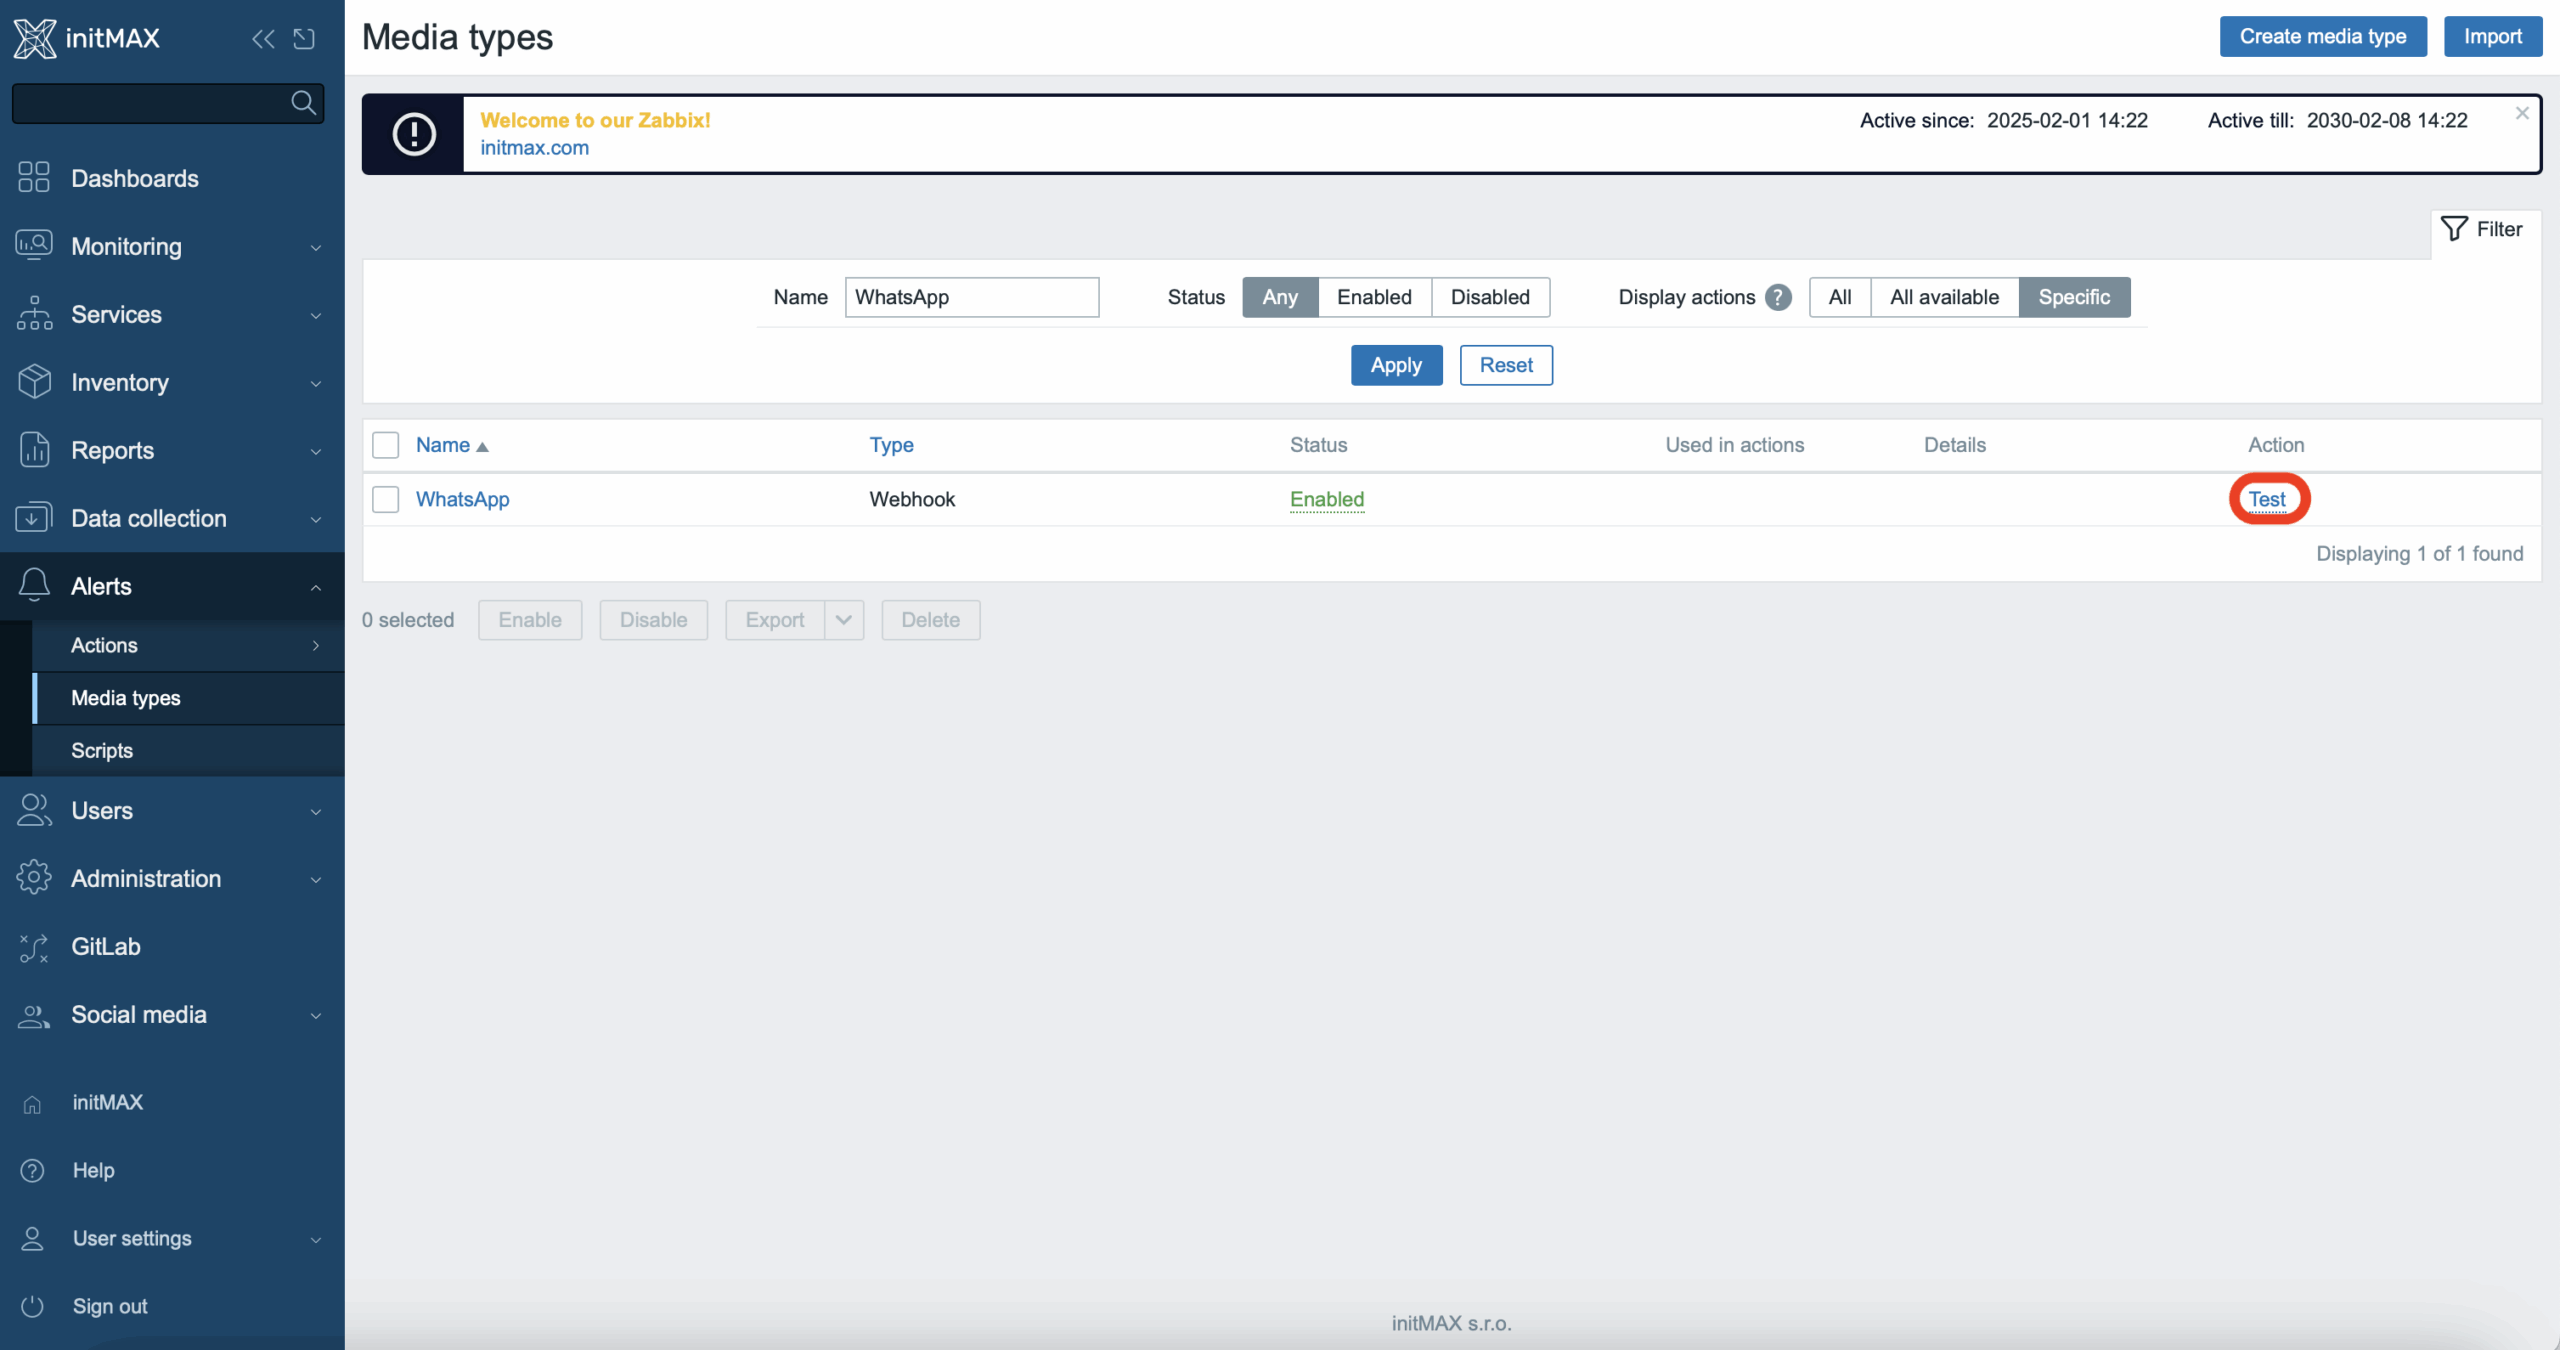Click the Filter funnel icon
The height and width of the screenshot is (1350, 2560).
(x=2454, y=229)
